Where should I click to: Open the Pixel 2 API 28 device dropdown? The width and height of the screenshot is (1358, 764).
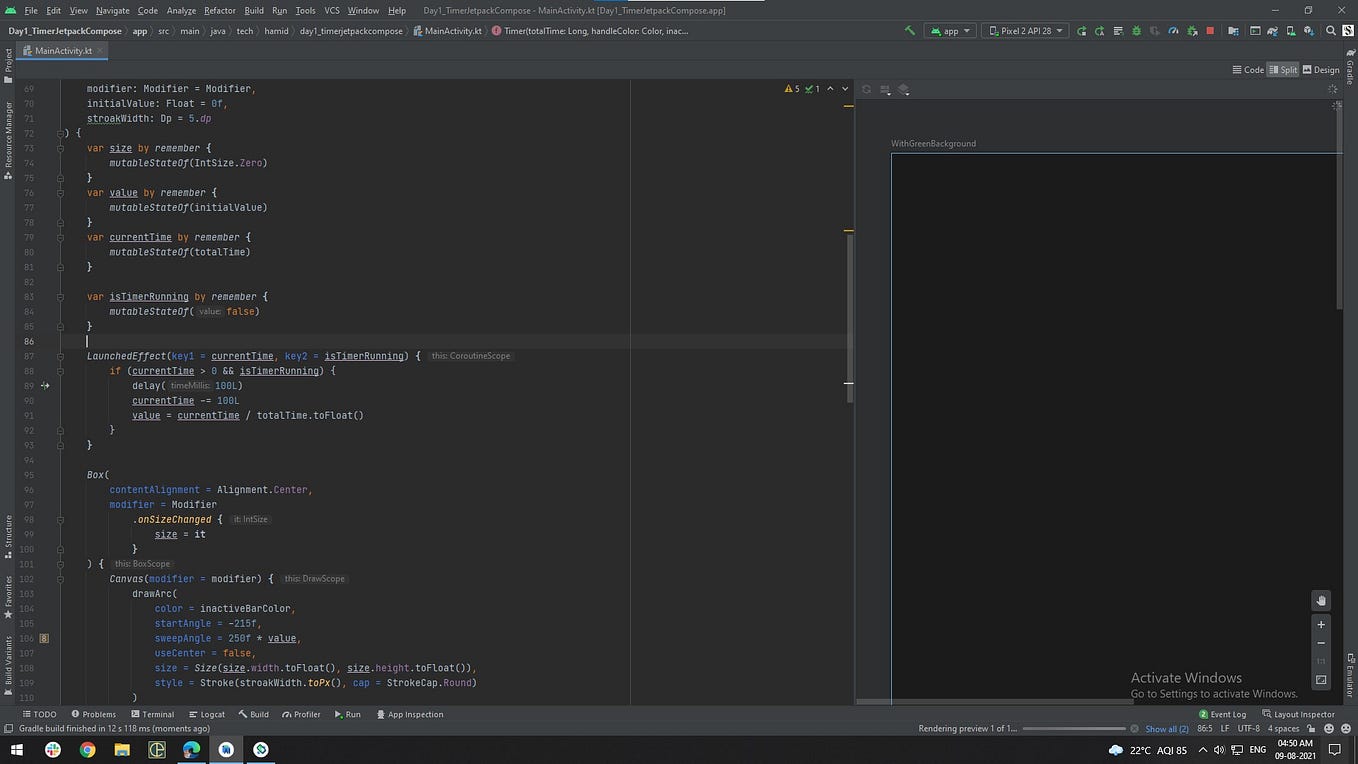[1025, 31]
